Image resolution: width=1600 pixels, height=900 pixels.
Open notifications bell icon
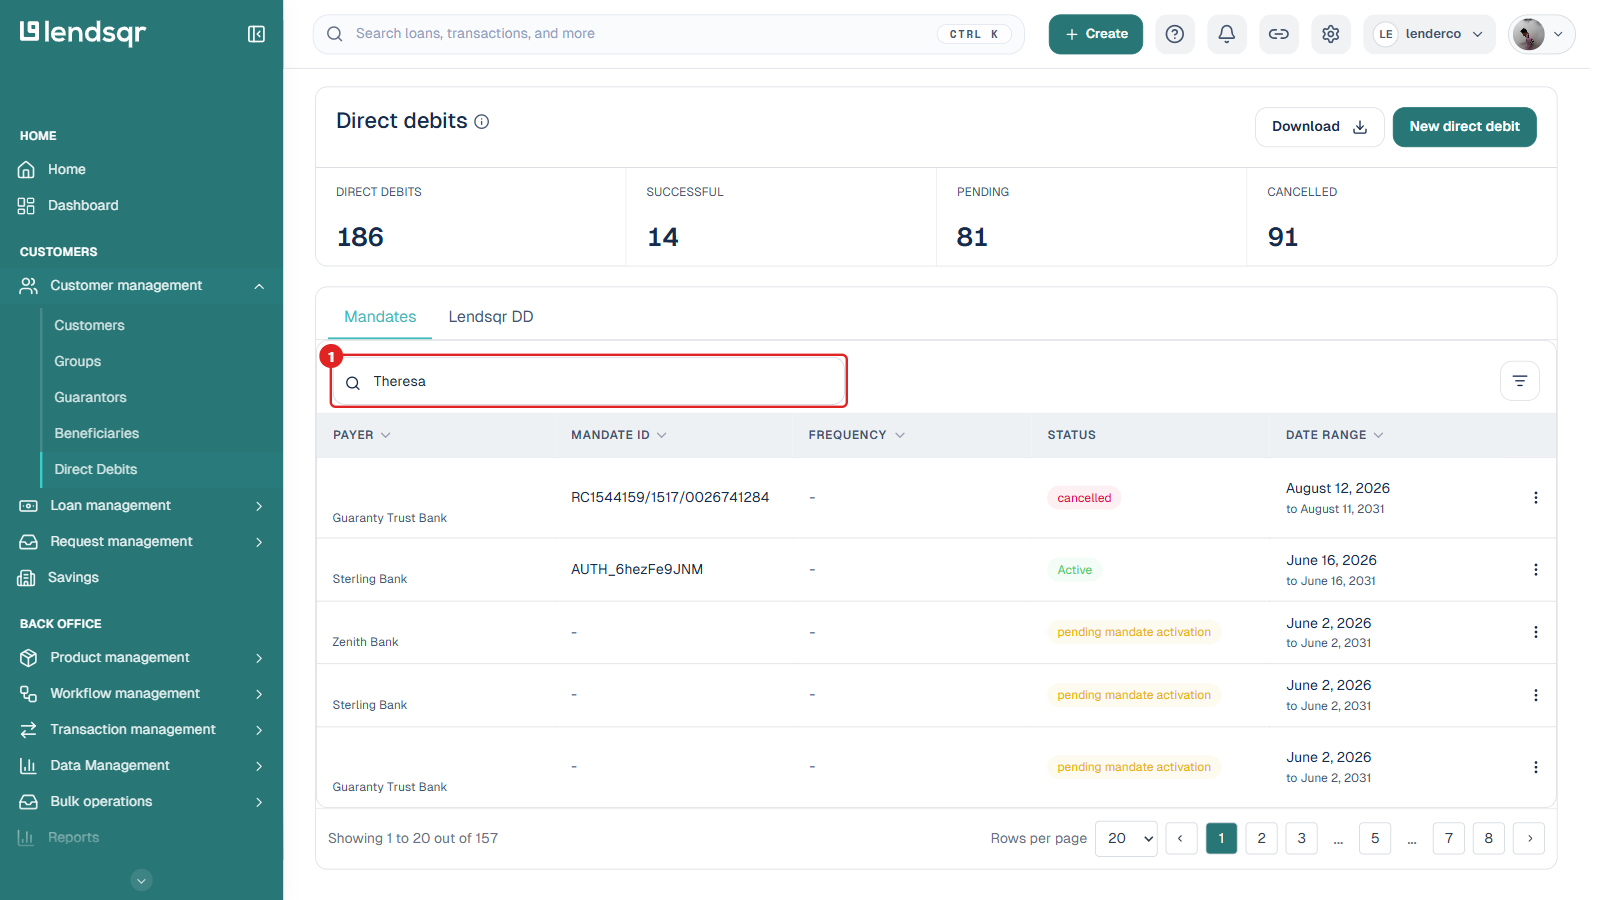tap(1227, 34)
